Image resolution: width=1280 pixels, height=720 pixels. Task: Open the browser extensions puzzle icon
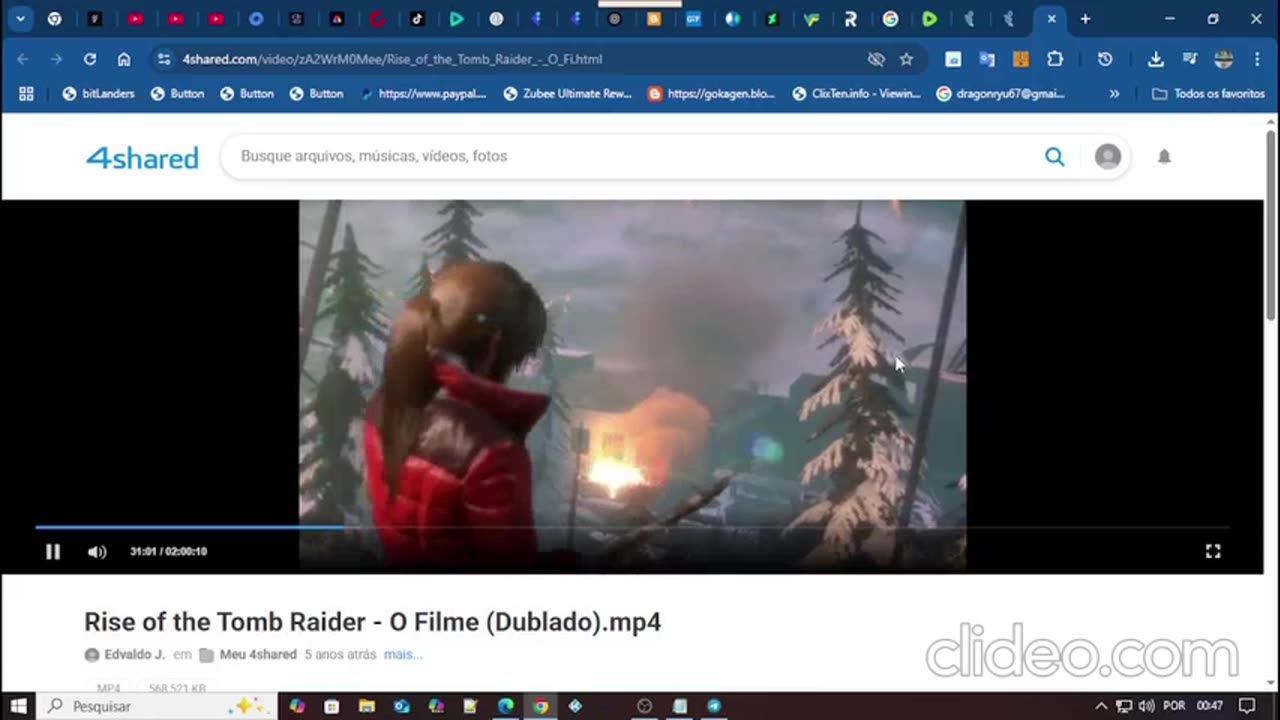pos(1055,59)
